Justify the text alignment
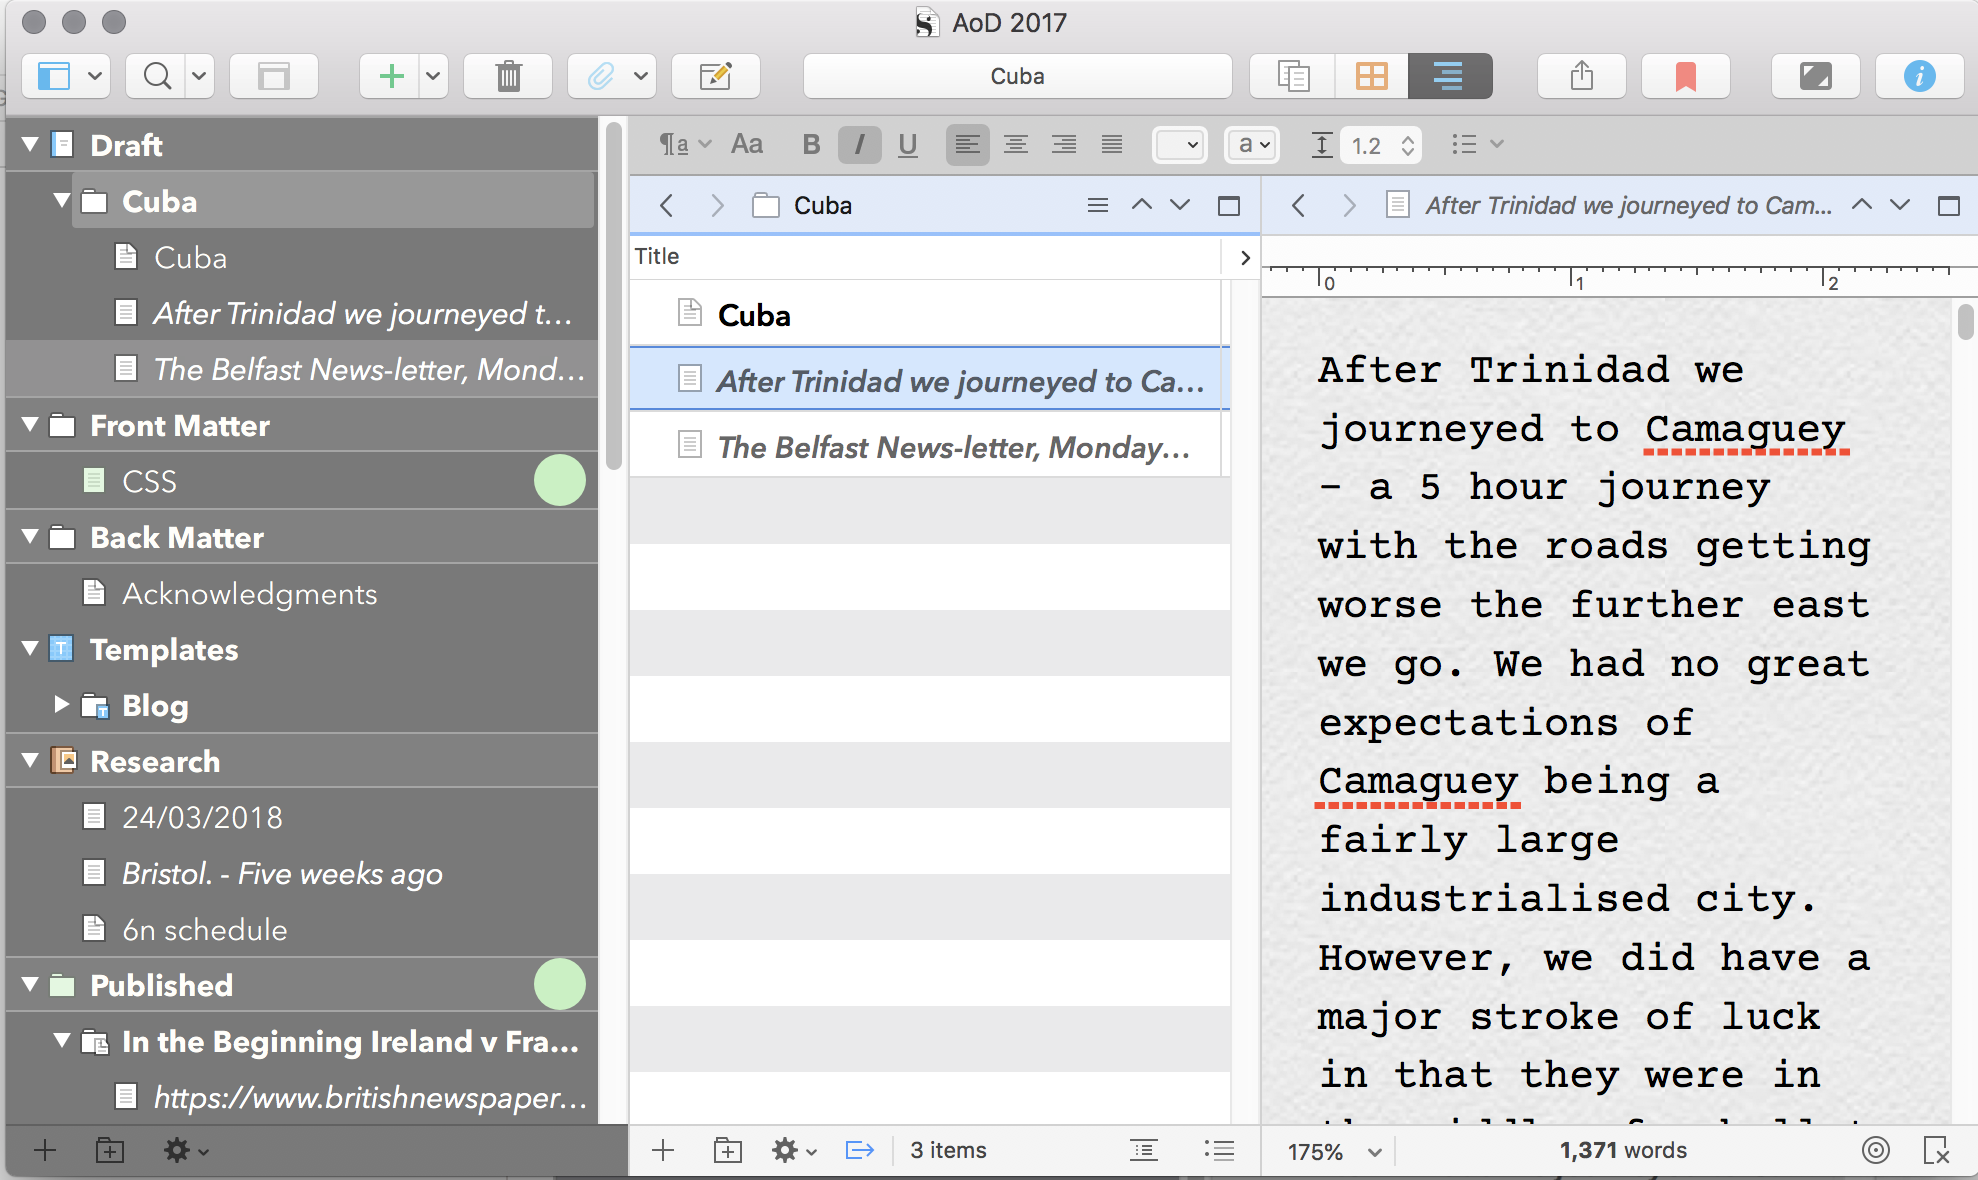The width and height of the screenshot is (1978, 1180). (1111, 145)
